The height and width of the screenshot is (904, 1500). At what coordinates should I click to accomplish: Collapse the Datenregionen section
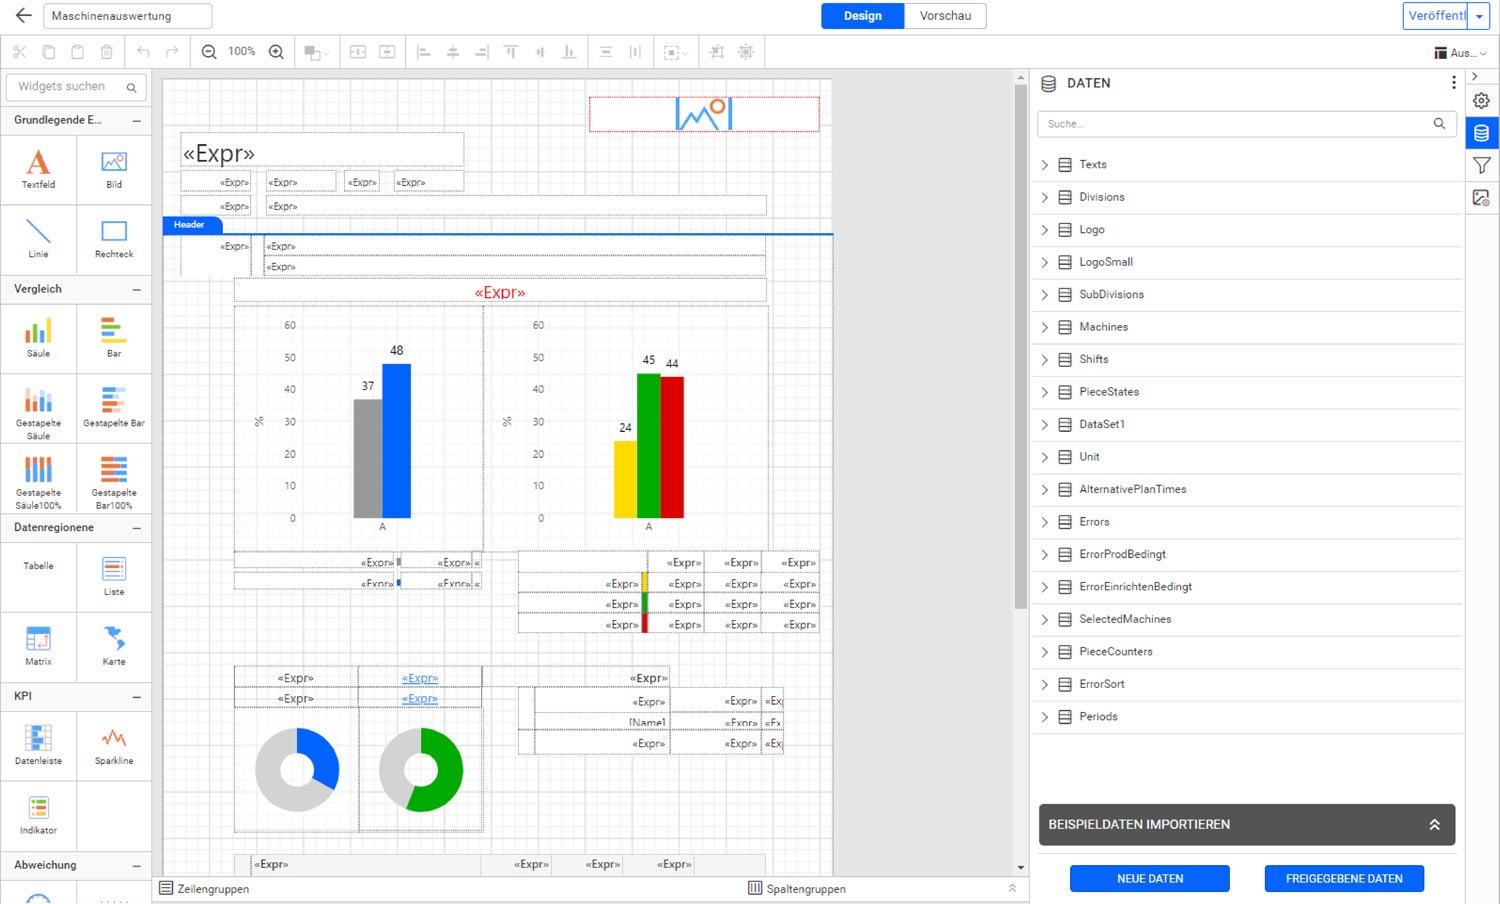137,528
